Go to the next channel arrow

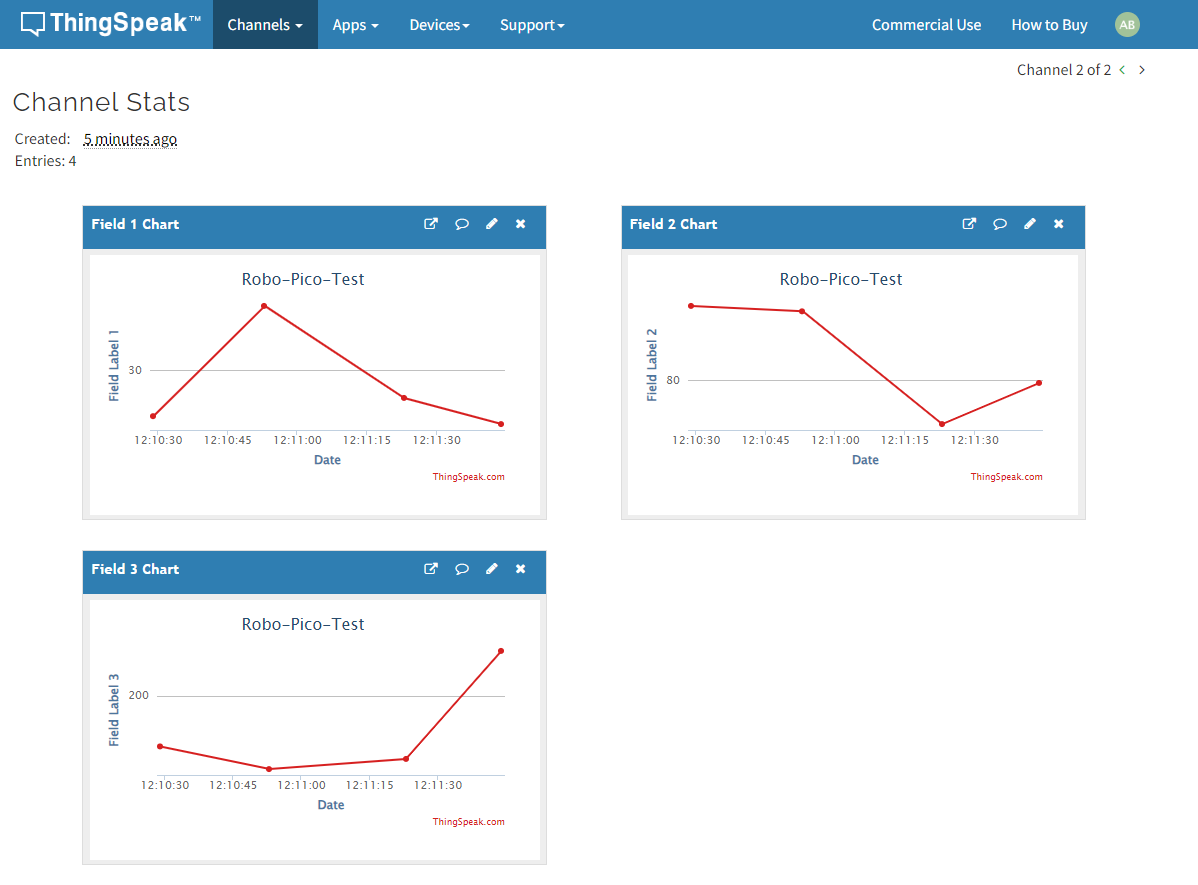[x=1142, y=70]
